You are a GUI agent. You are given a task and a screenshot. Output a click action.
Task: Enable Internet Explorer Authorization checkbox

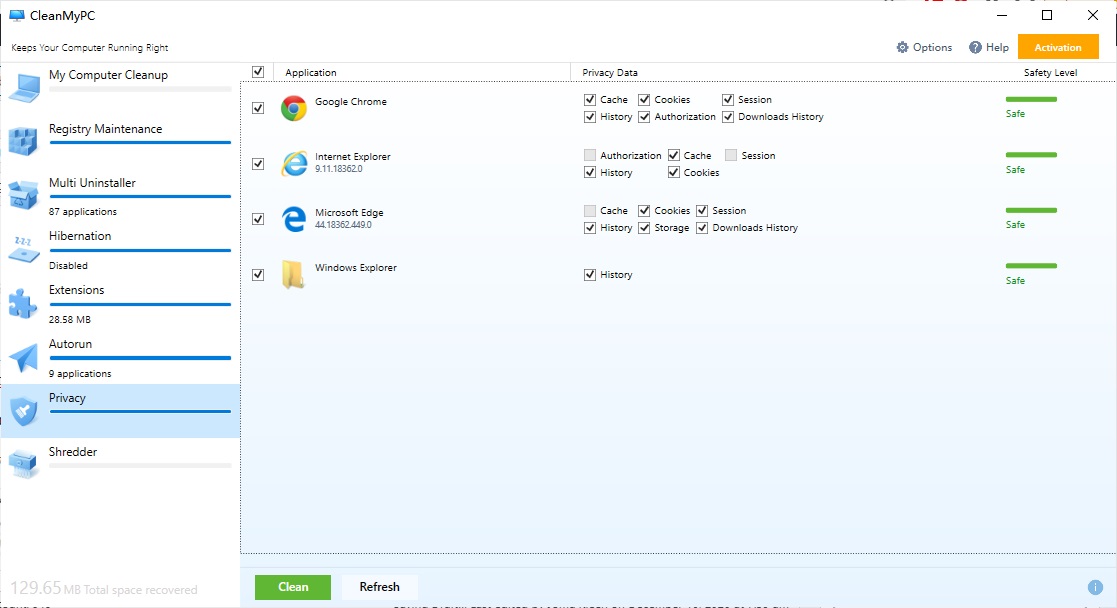pos(590,155)
